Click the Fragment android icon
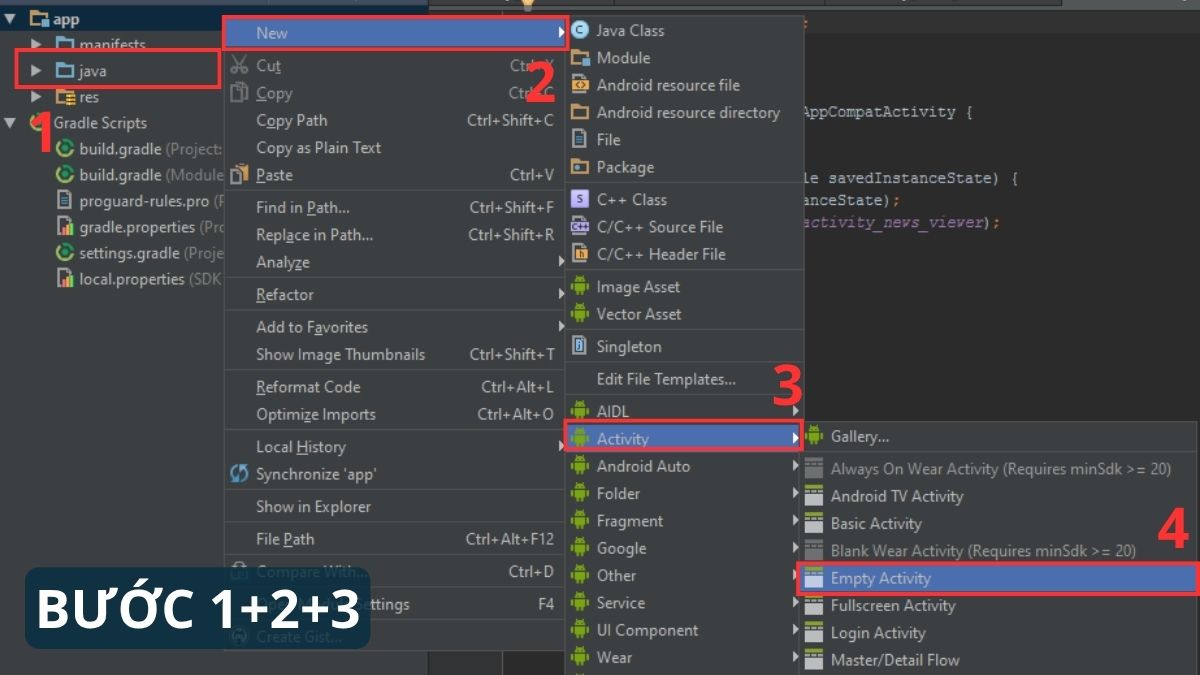Viewport: 1200px width, 675px height. click(580, 521)
